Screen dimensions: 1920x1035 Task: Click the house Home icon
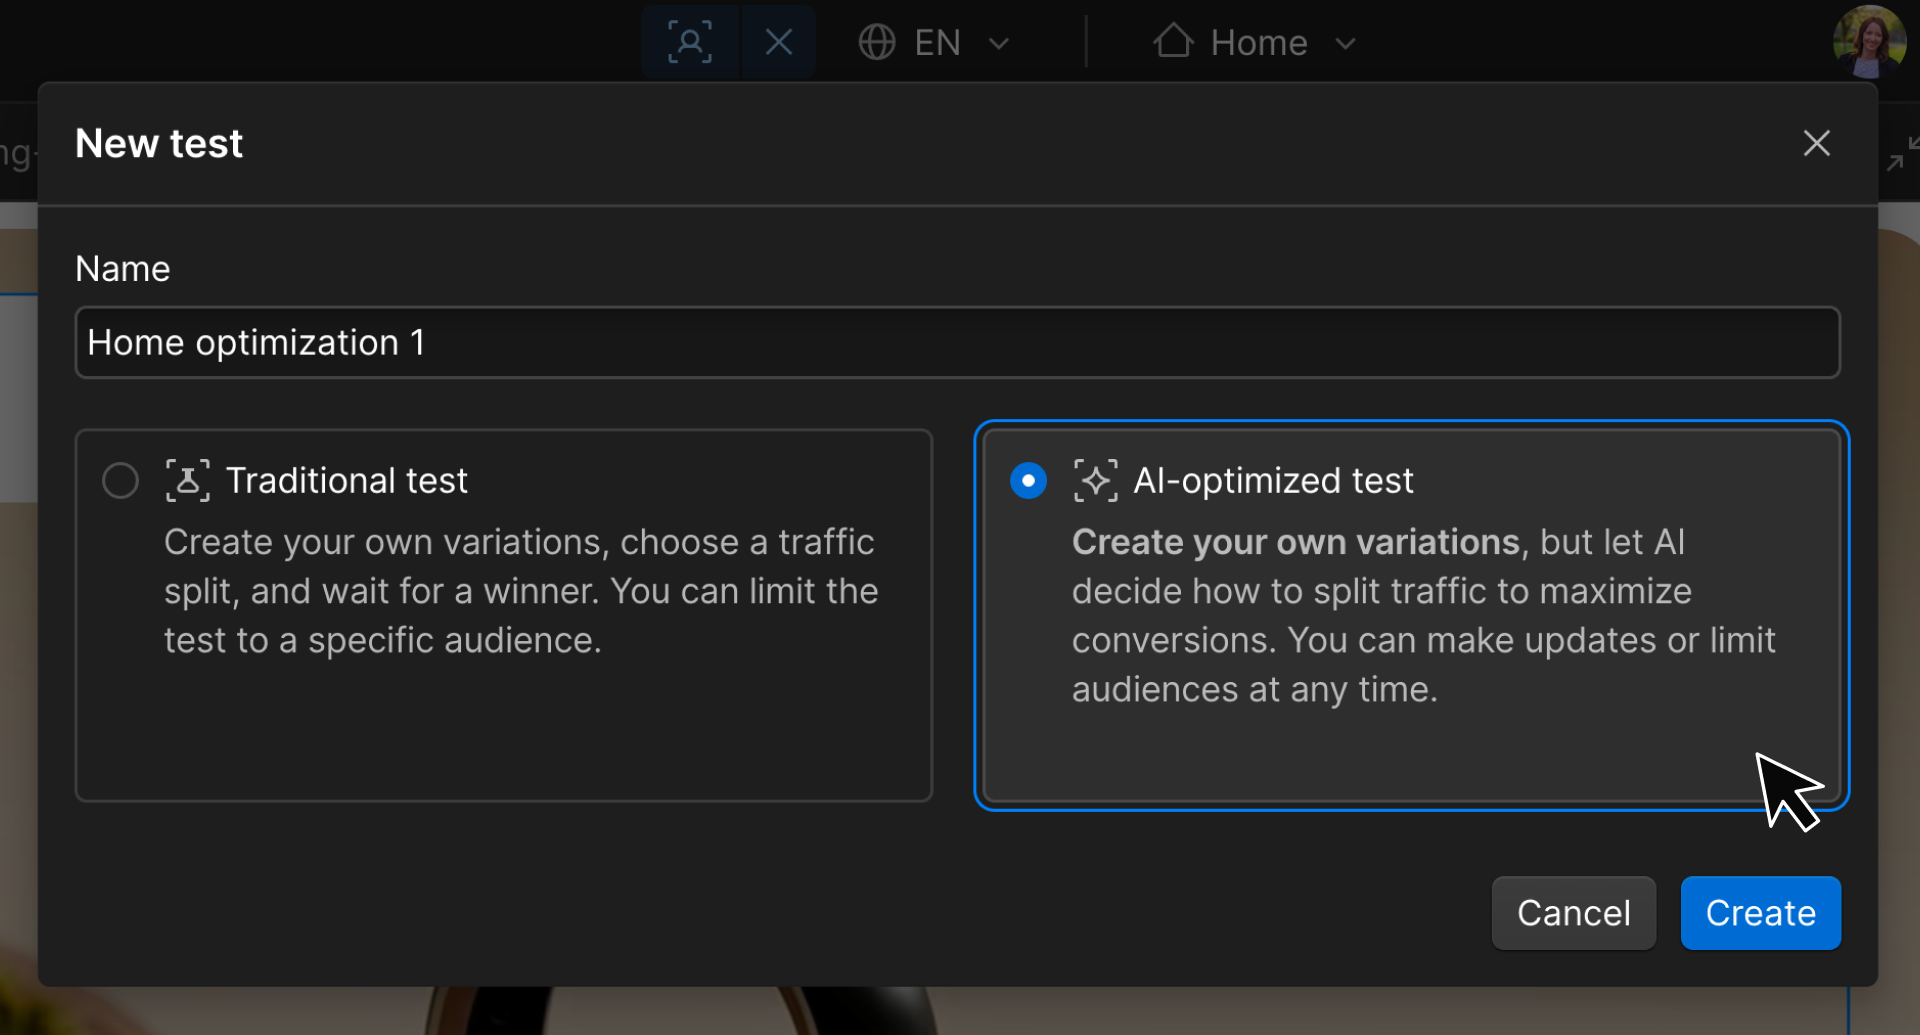(x=1173, y=41)
